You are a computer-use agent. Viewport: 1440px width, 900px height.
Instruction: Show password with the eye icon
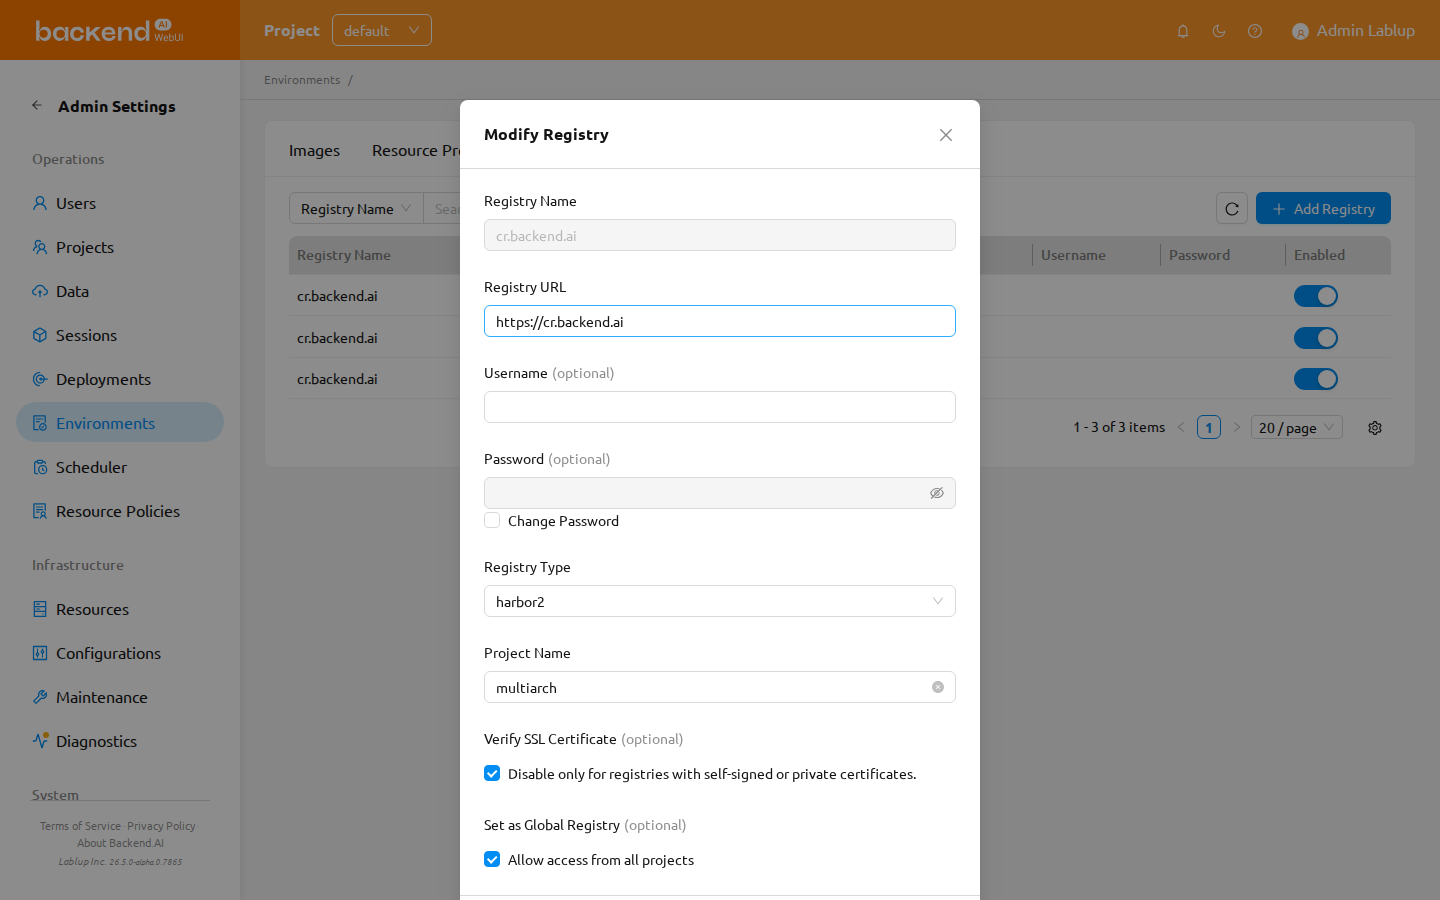(937, 493)
